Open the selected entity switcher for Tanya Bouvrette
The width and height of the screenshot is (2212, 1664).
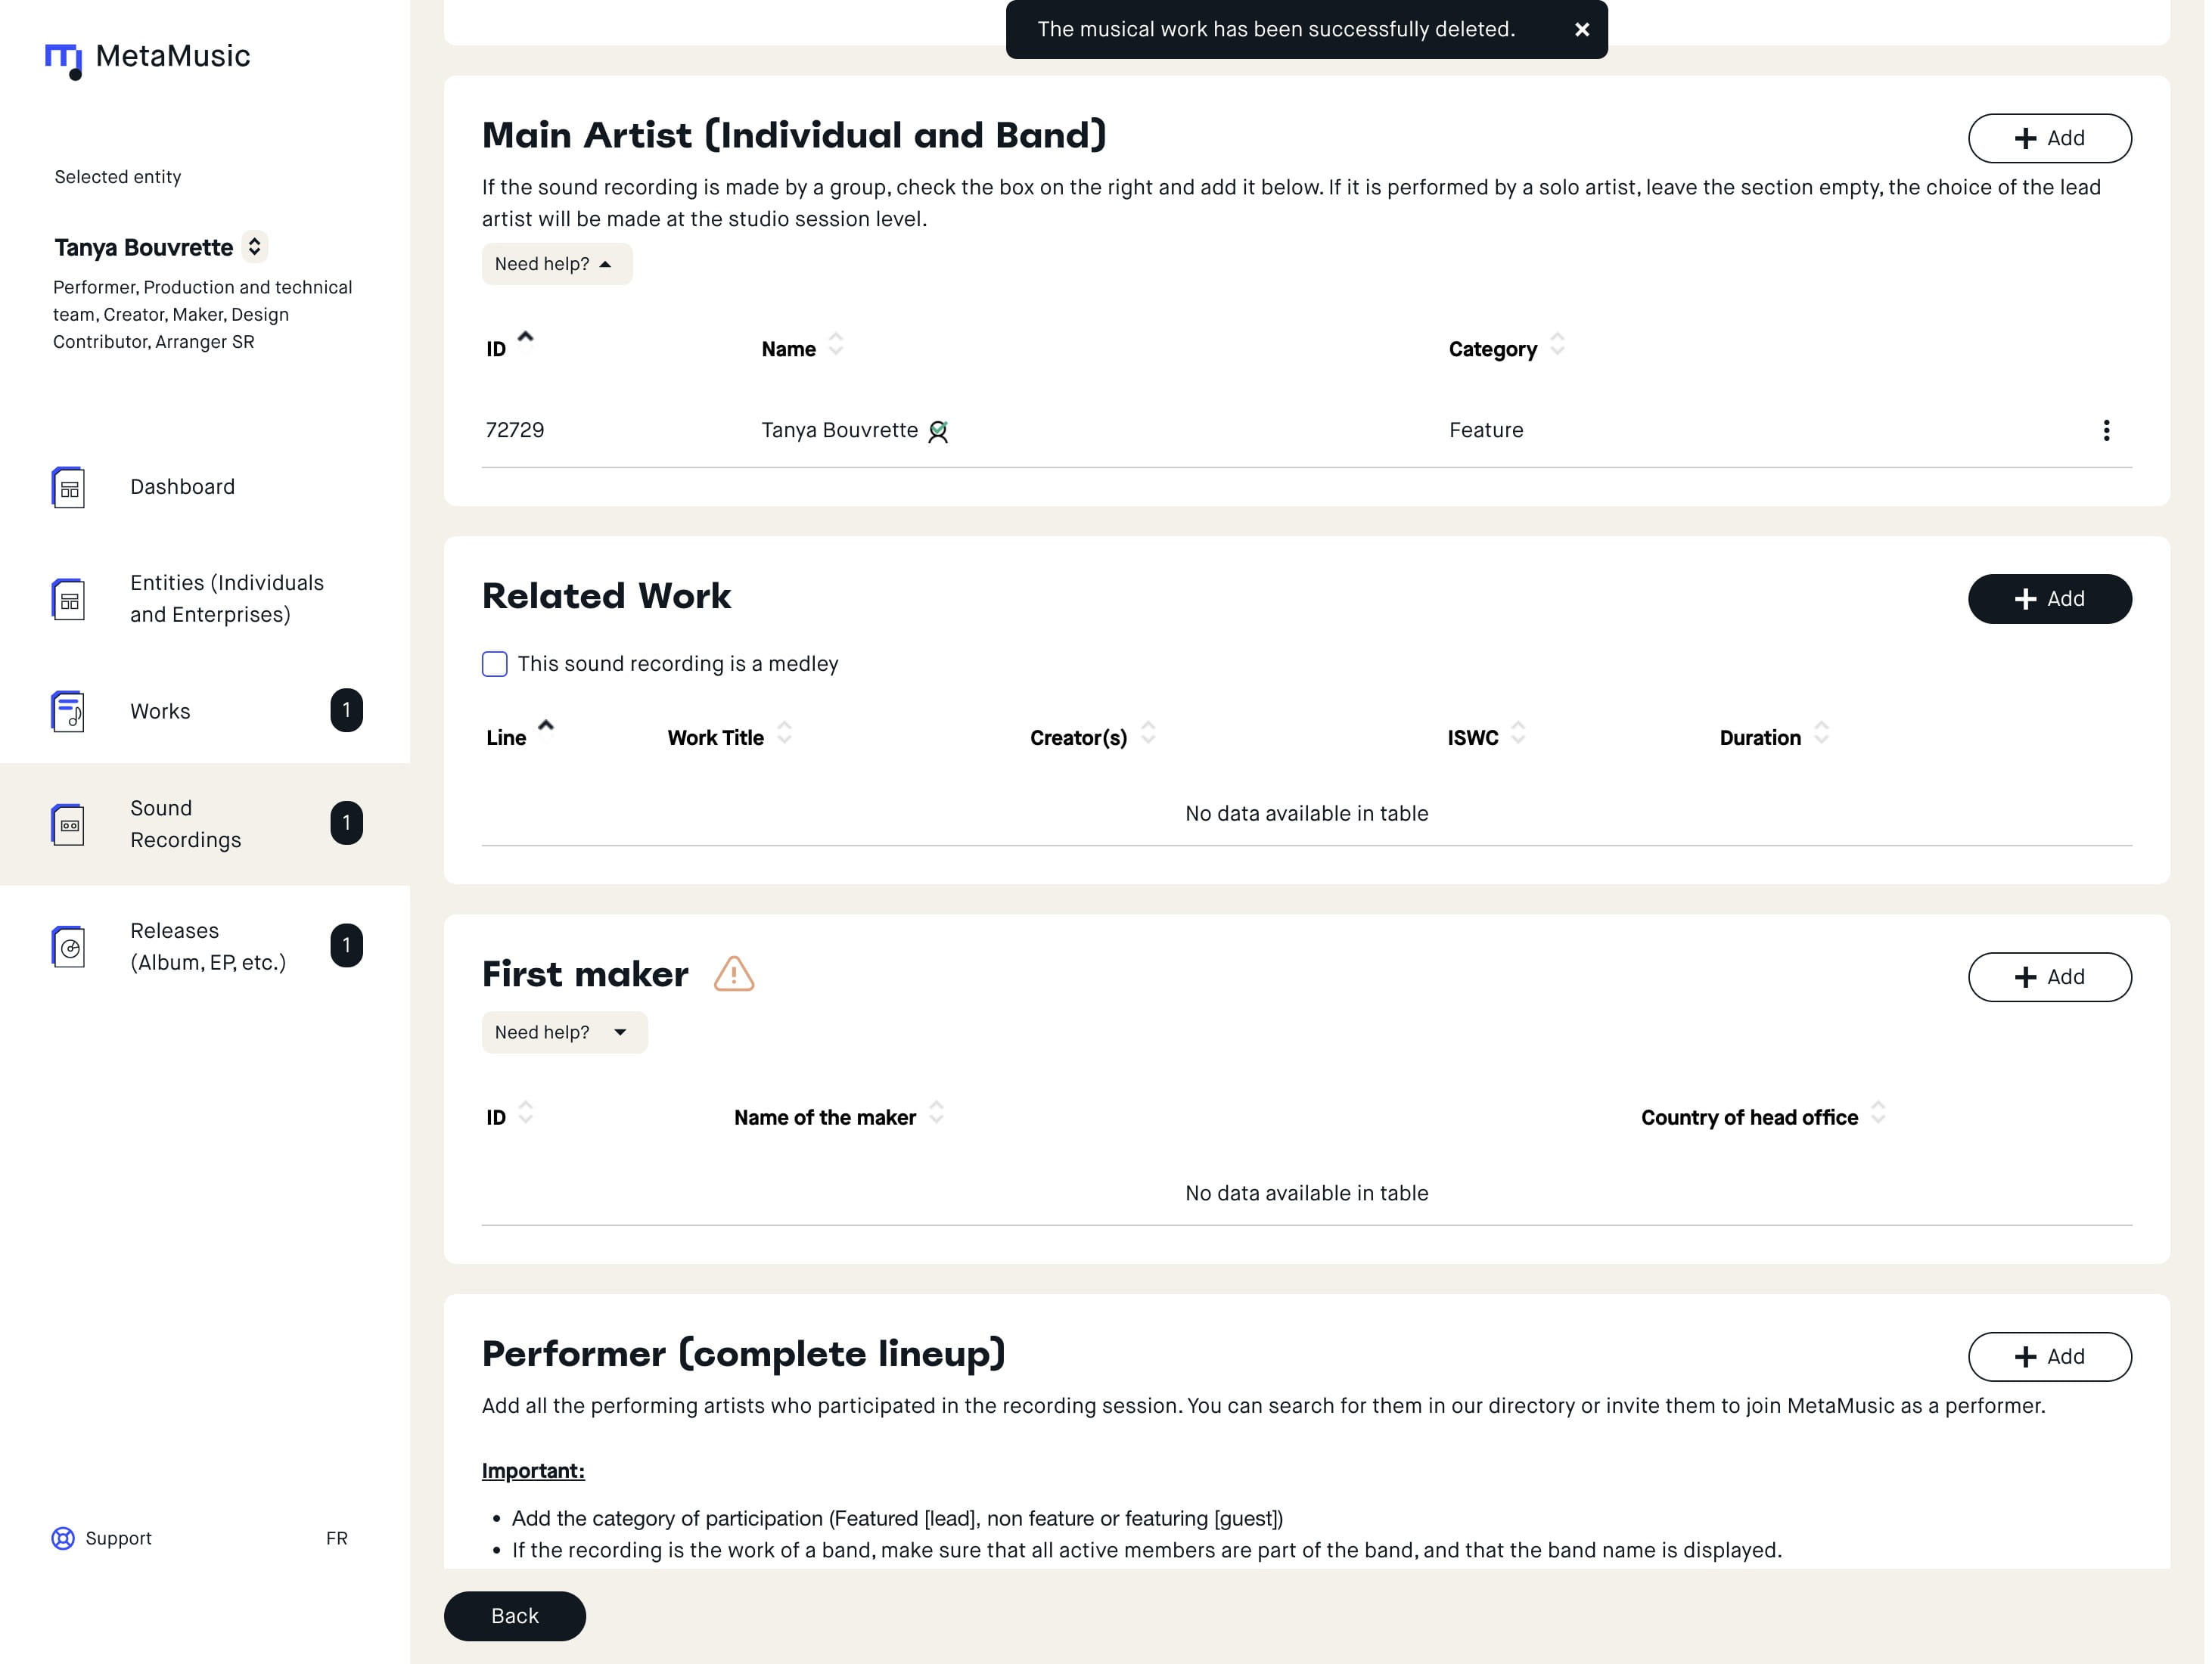[x=255, y=247]
